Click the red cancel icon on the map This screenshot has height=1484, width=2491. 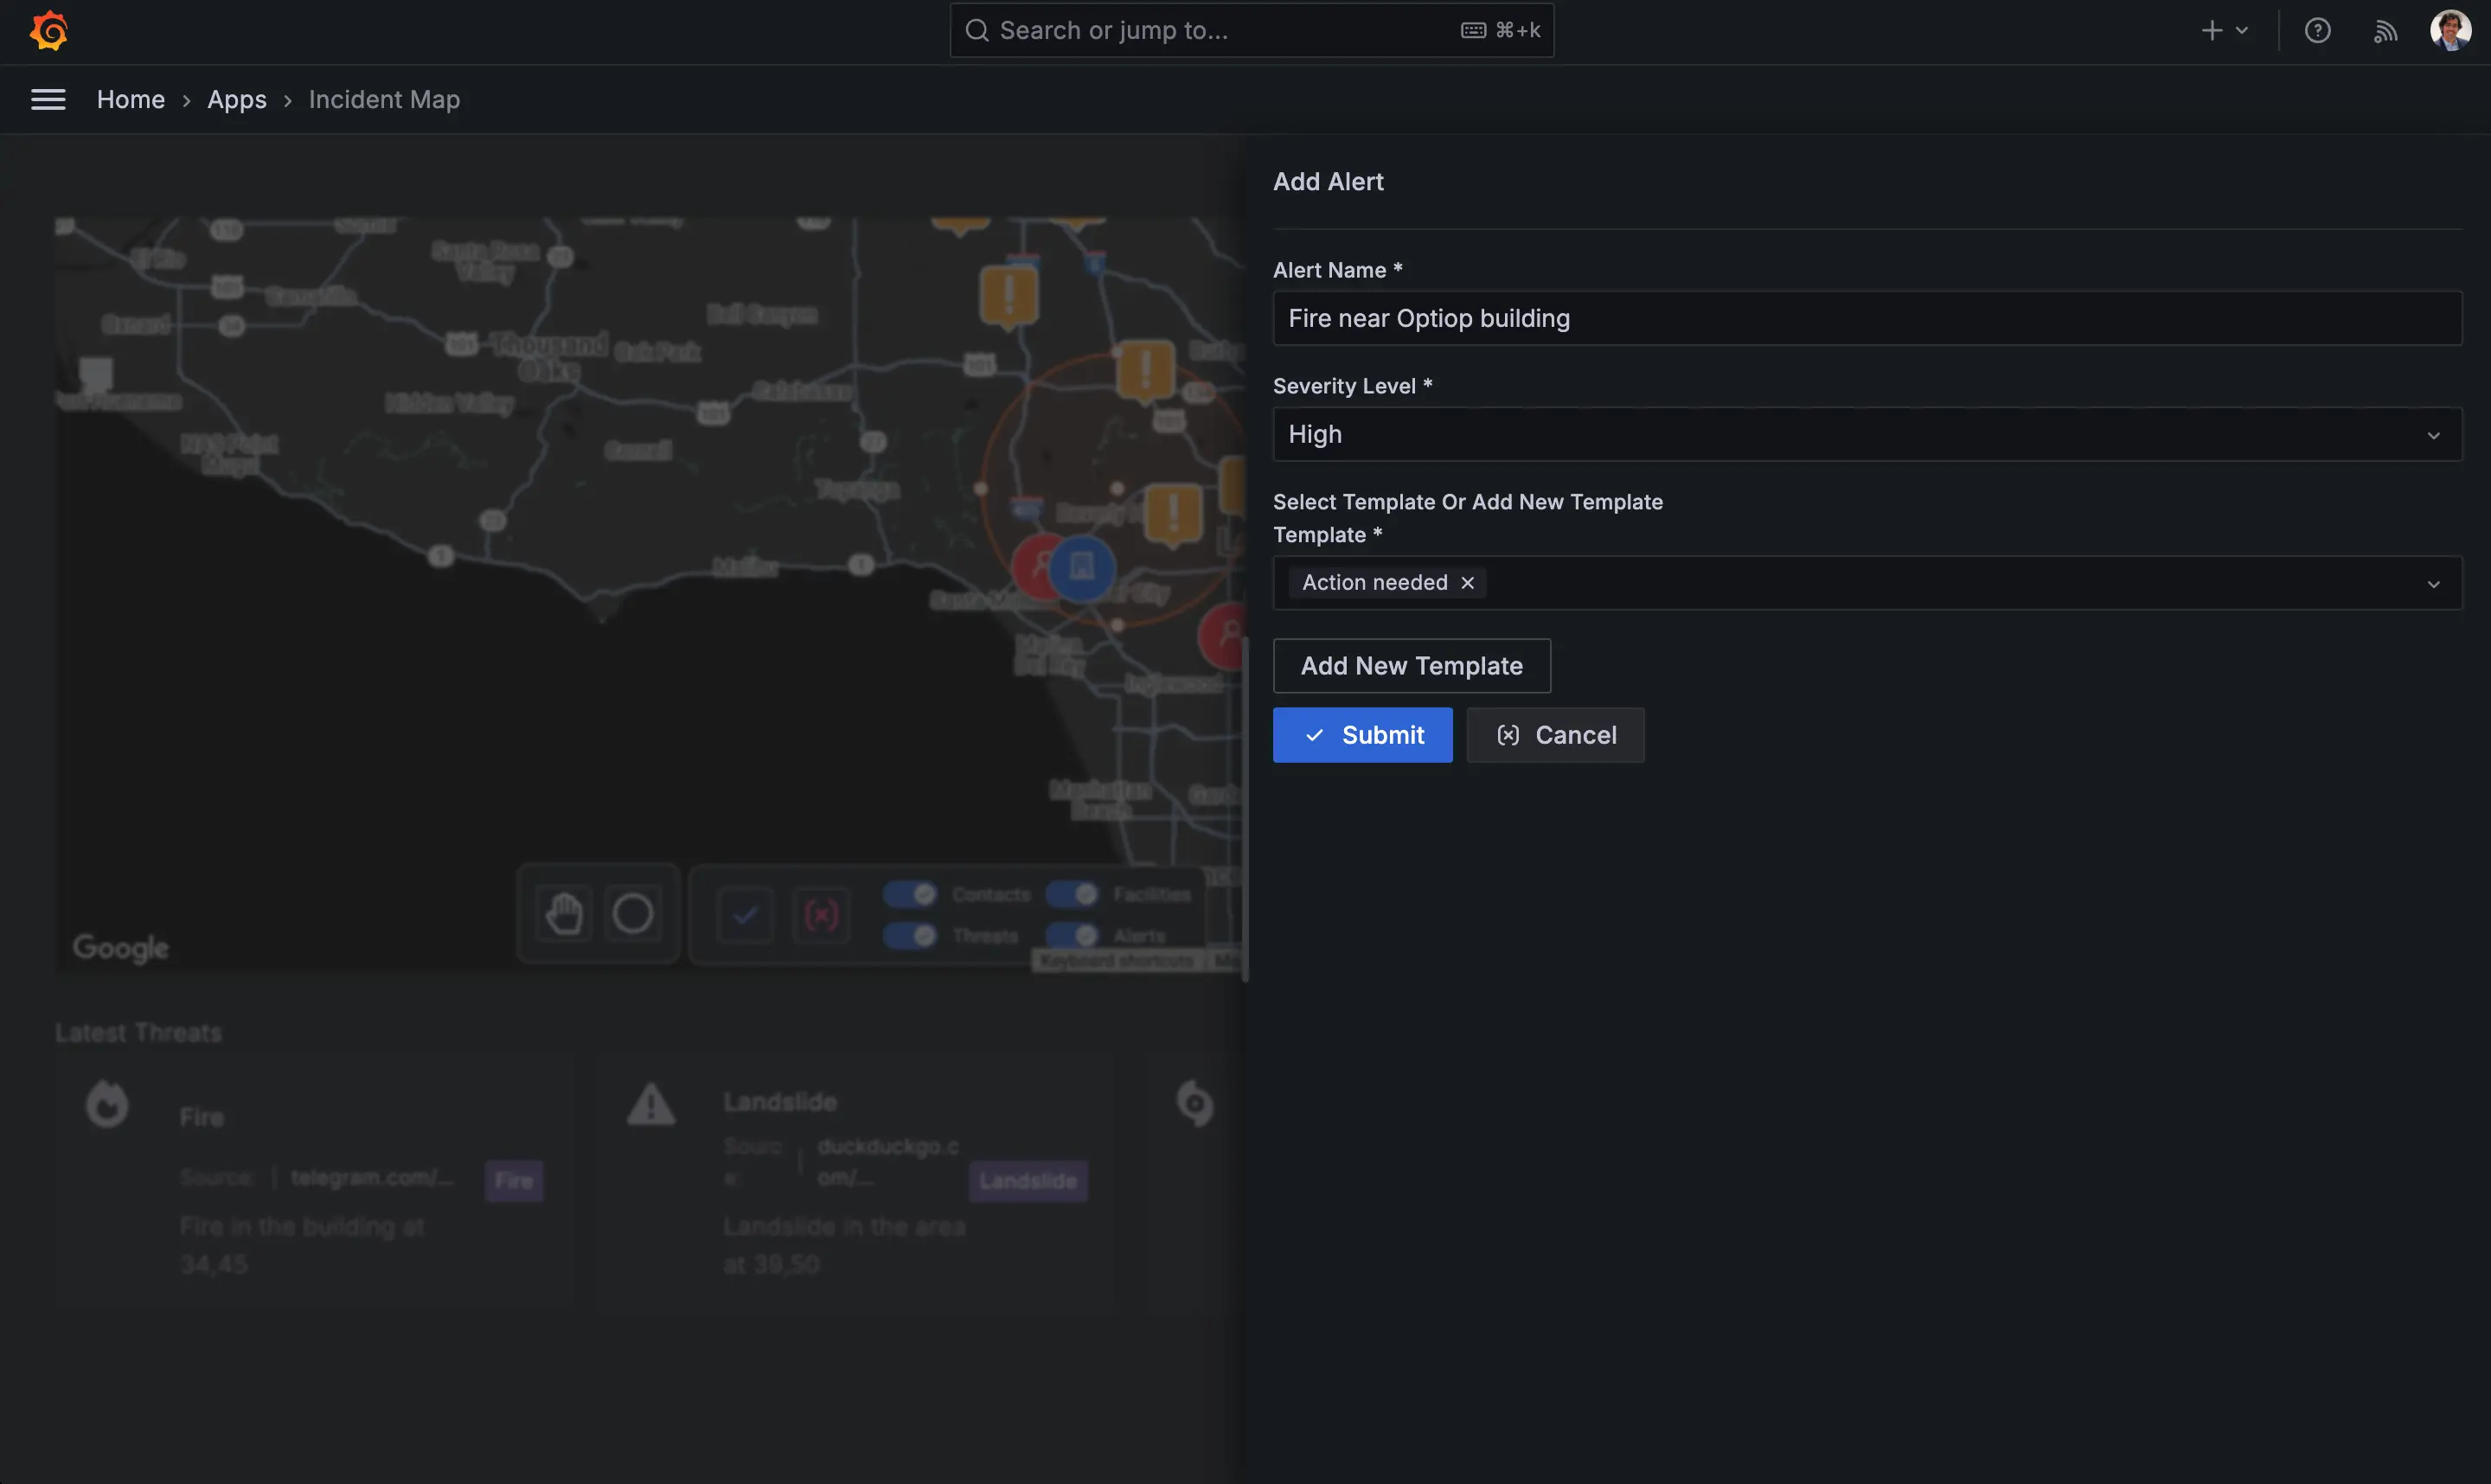[x=821, y=912]
